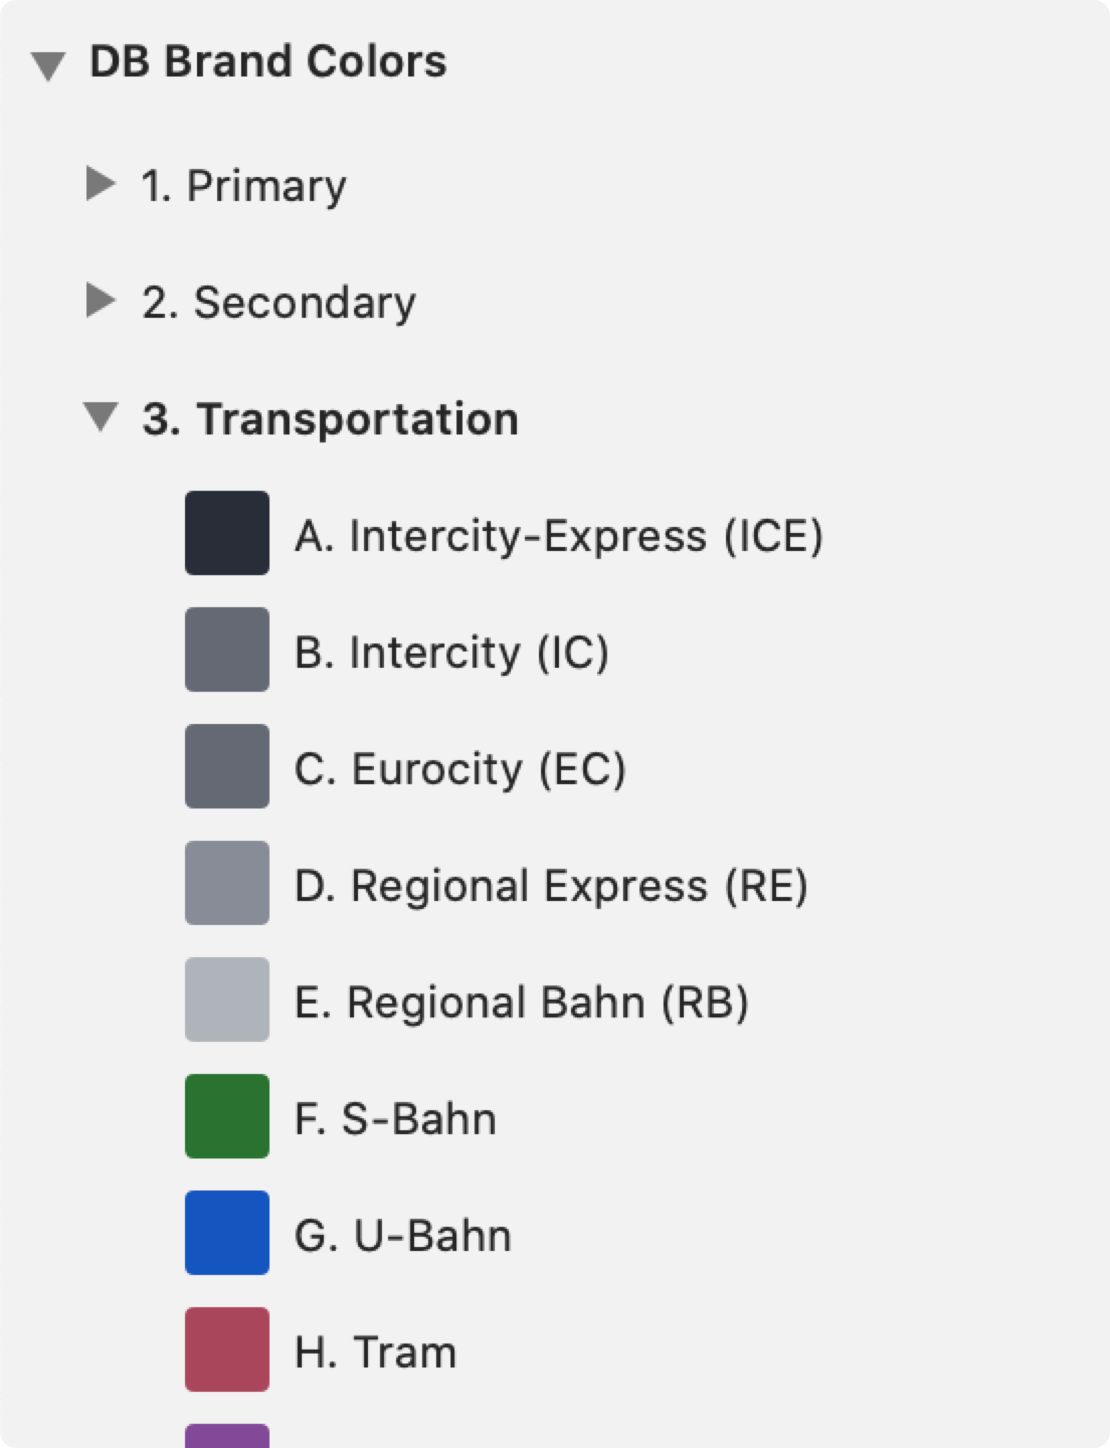This screenshot has width=1110, height=1448.
Task: Select the red Tram color swatch
Action: click(x=227, y=1349)
